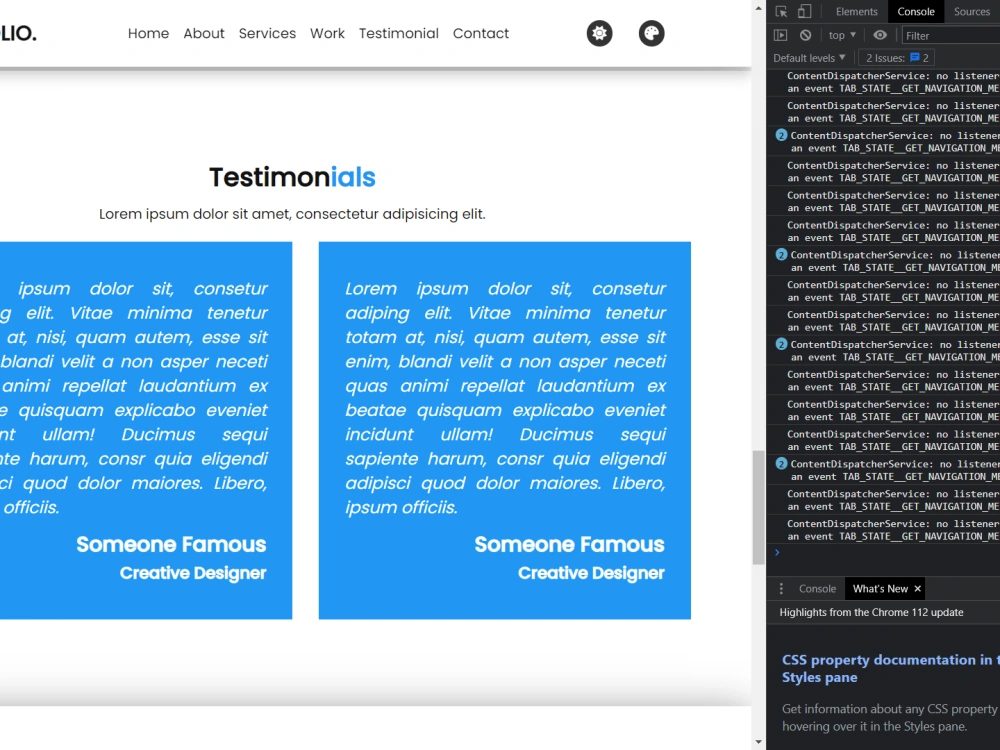Select the Console tab in the drawer
Image resolution: width=1000 pixels, height=750 pixels.
[817, 589]
